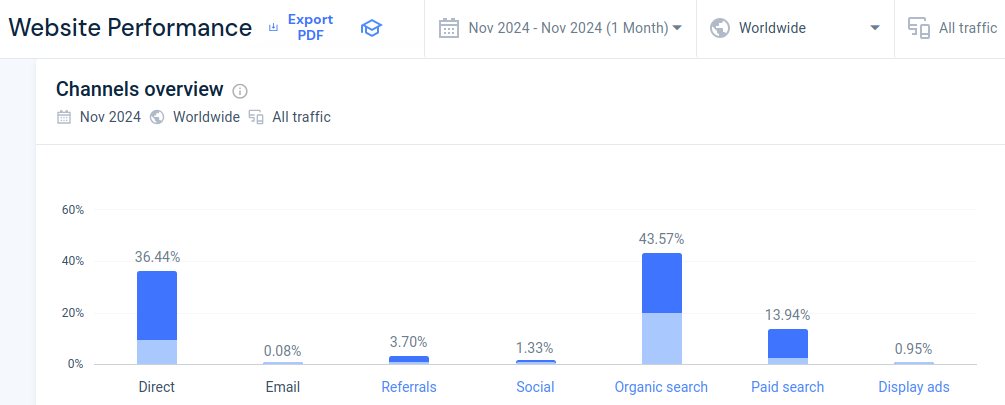Click the Paid search bar at 13.94%
The image size is (1005, 405).
(x=788, y=346)
